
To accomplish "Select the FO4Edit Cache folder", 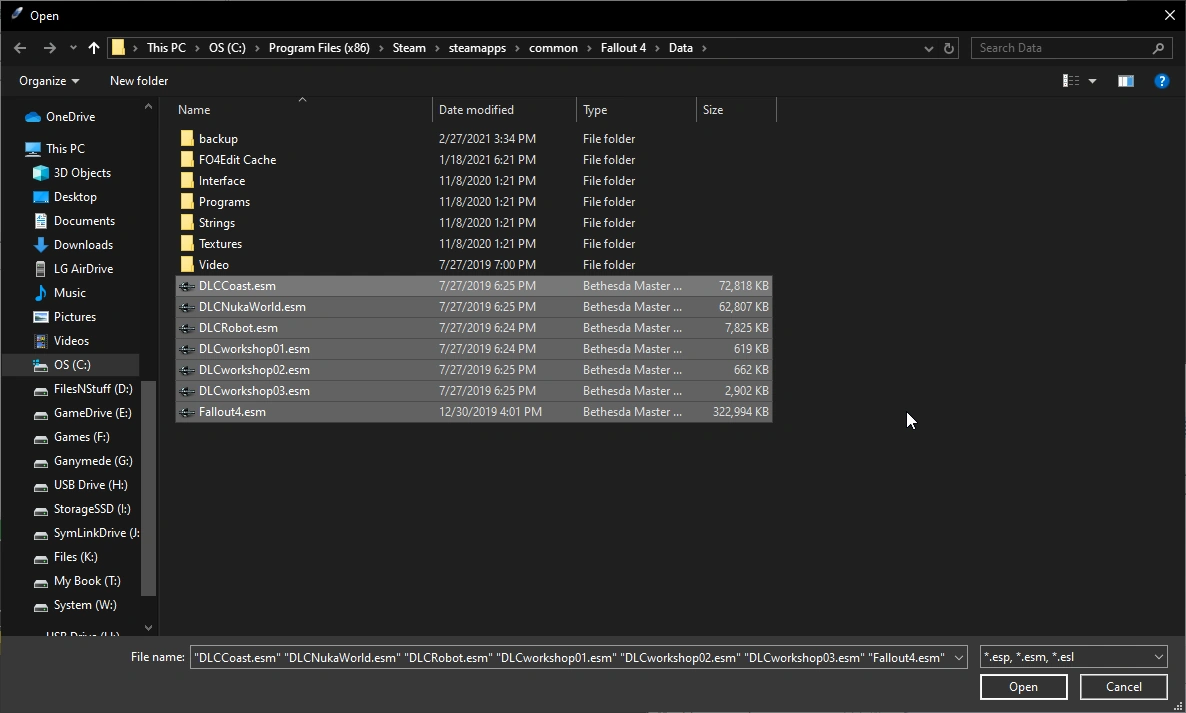I will pyautogui.click(x=238, y=160).
